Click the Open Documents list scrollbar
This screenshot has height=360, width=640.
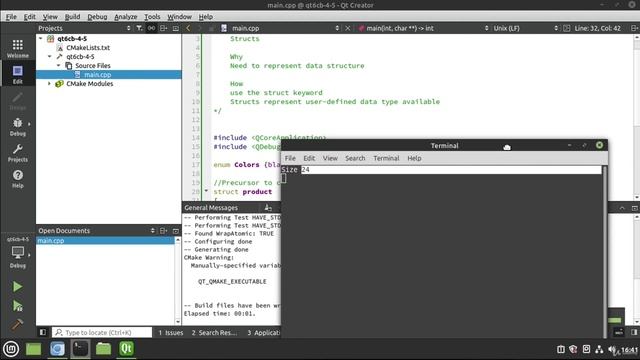pos(178,281)
